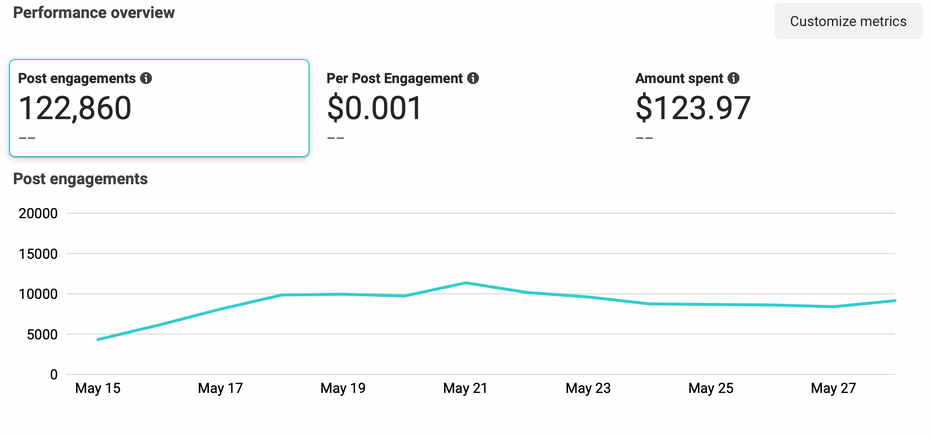
Task: Click the May 17 x-axis date label
Action: point(220,388)
